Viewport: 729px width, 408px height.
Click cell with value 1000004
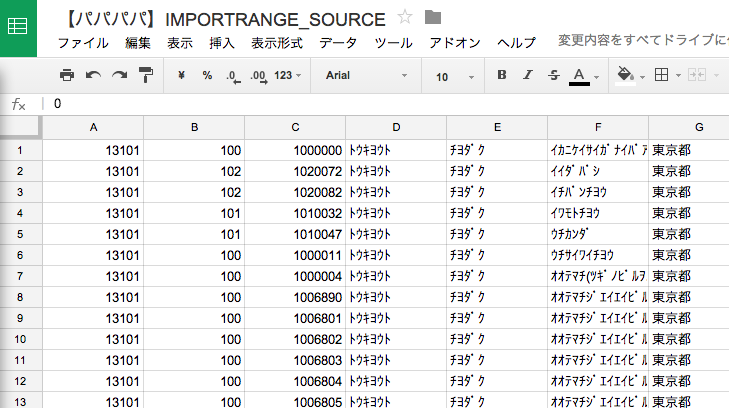(x=295, y=276)
